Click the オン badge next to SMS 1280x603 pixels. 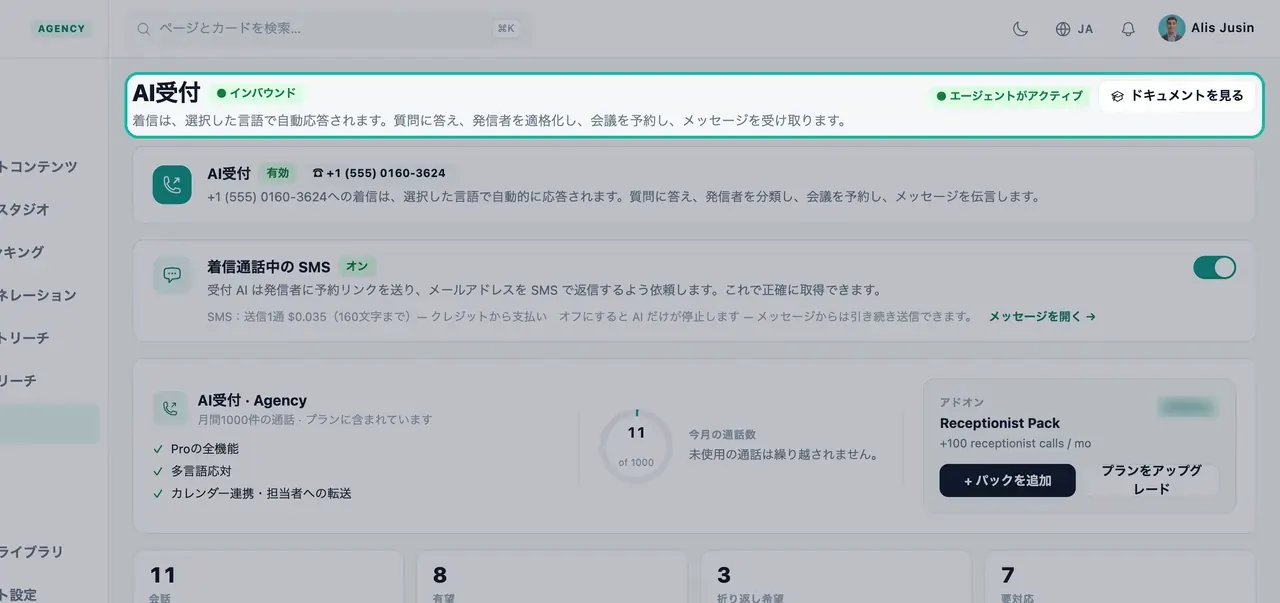[357, 267]
